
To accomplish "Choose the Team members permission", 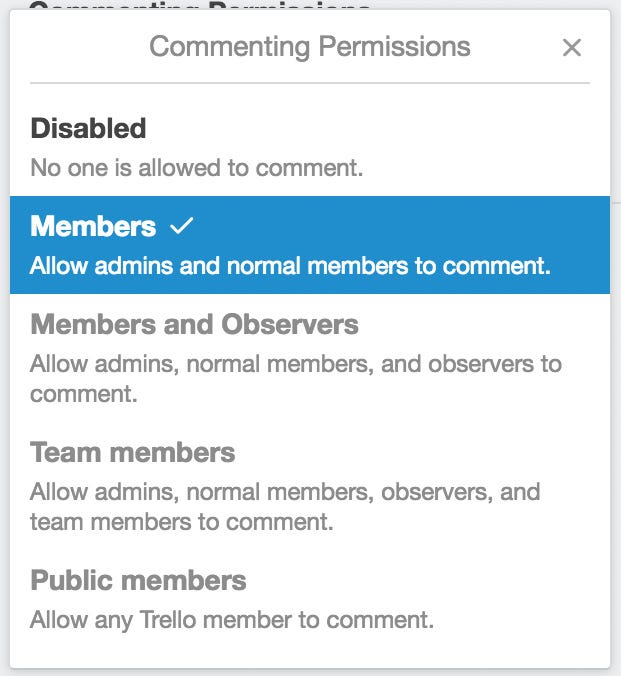I will [132, 452].
